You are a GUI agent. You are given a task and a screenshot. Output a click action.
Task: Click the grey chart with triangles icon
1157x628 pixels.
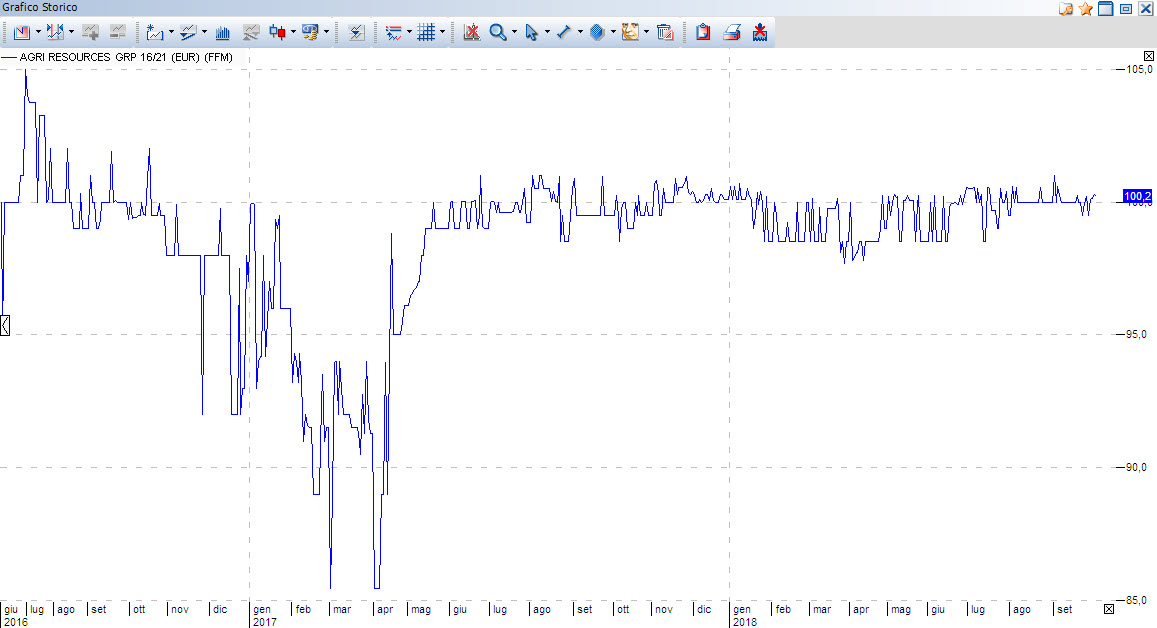pyautogui.click(x=251, y=32)
